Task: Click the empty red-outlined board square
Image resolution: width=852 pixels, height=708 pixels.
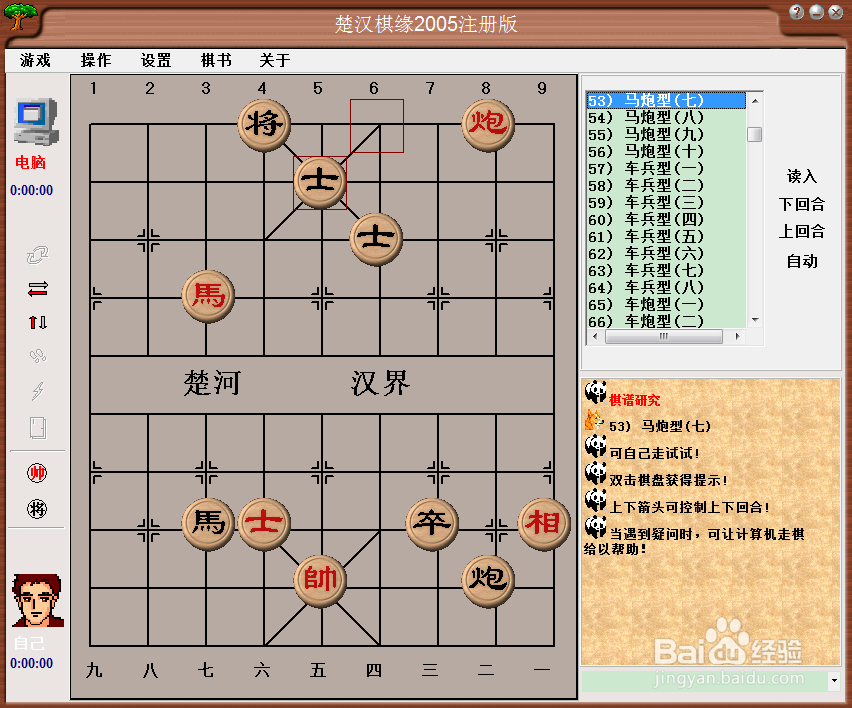Action: tap(377, 126)
